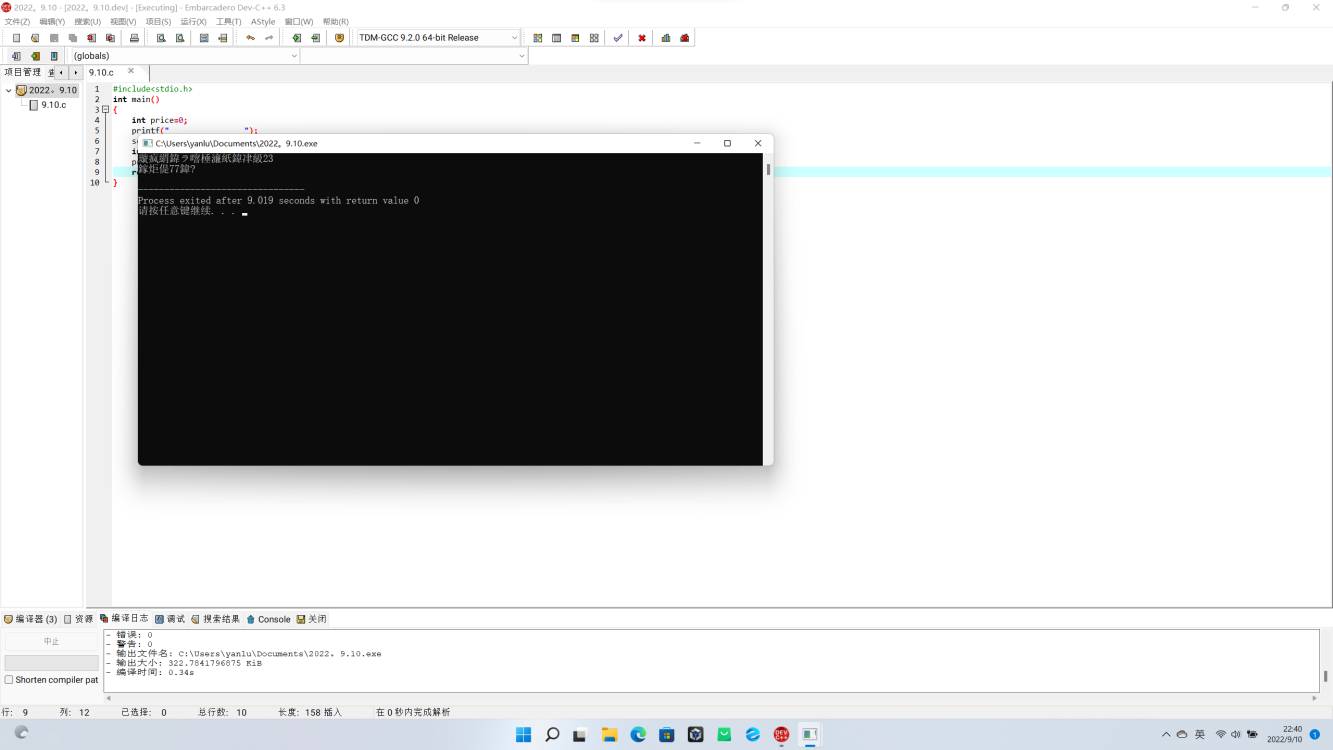Click the left sidebar-tab scroll arrow
The height and width of the screenshot is (750, 1333).
pos(61,73)
